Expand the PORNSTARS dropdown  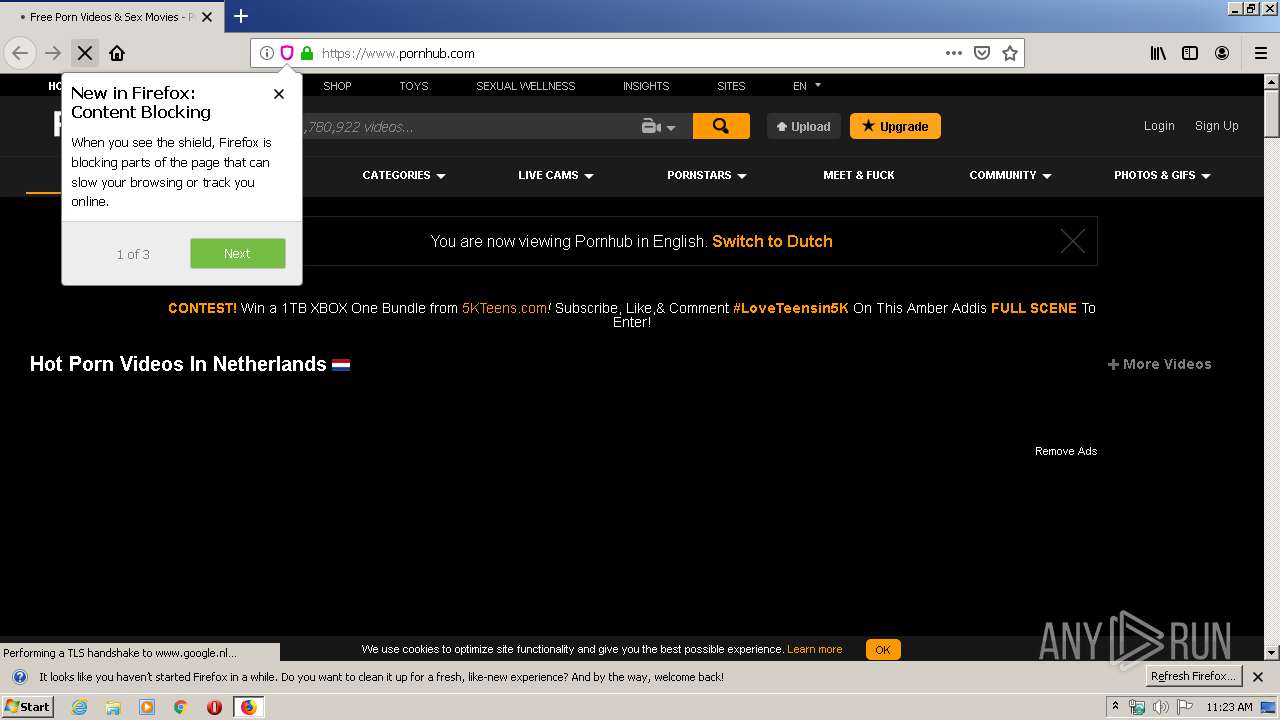coord(707,175)
